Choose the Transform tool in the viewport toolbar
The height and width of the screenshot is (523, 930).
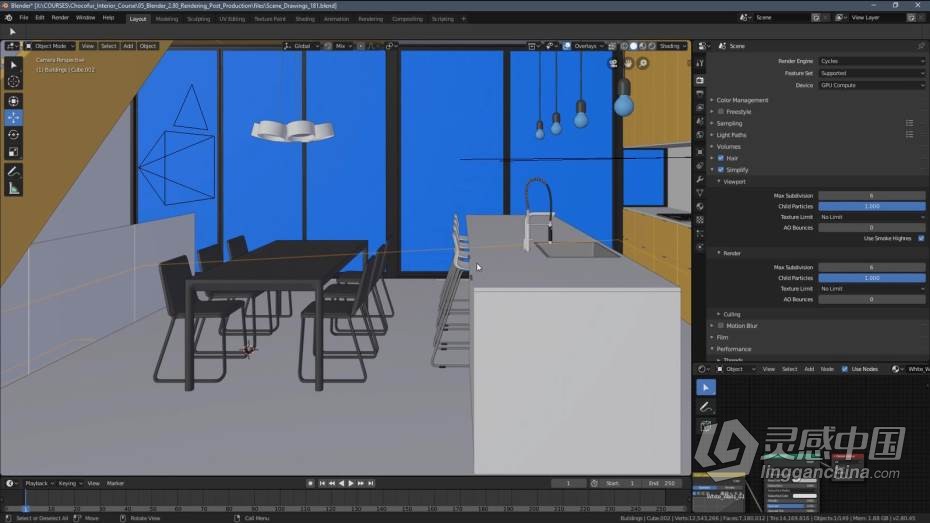tap(13, 101)
